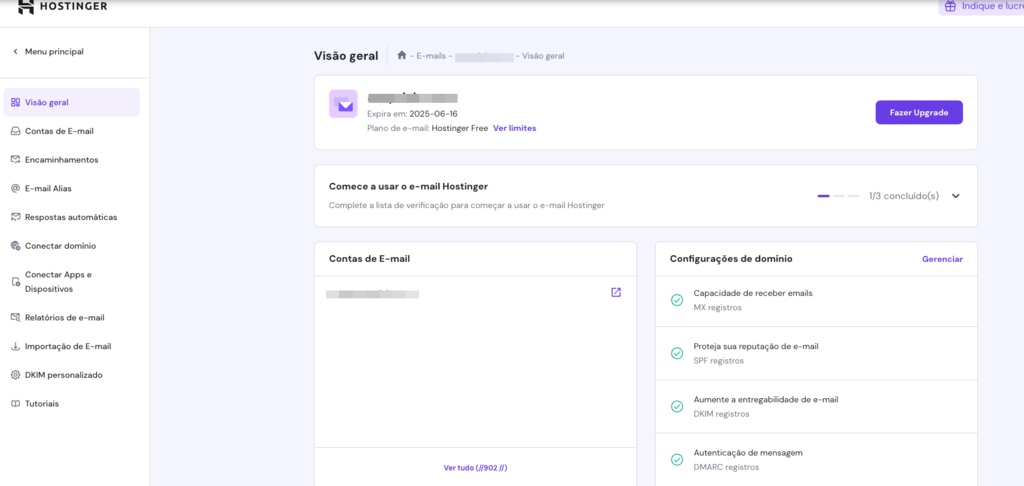
Task: Click the green check beside DKIM registros
Action: [x=677, y=406]
